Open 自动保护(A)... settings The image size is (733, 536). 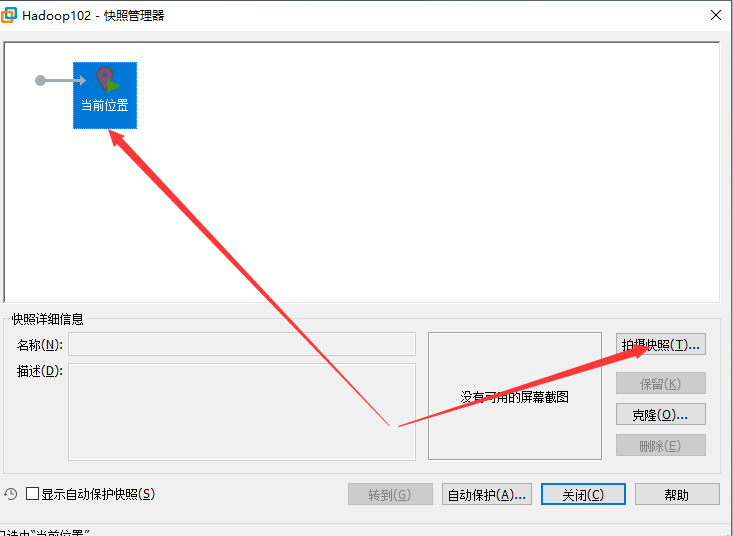(x=487, y=494)
